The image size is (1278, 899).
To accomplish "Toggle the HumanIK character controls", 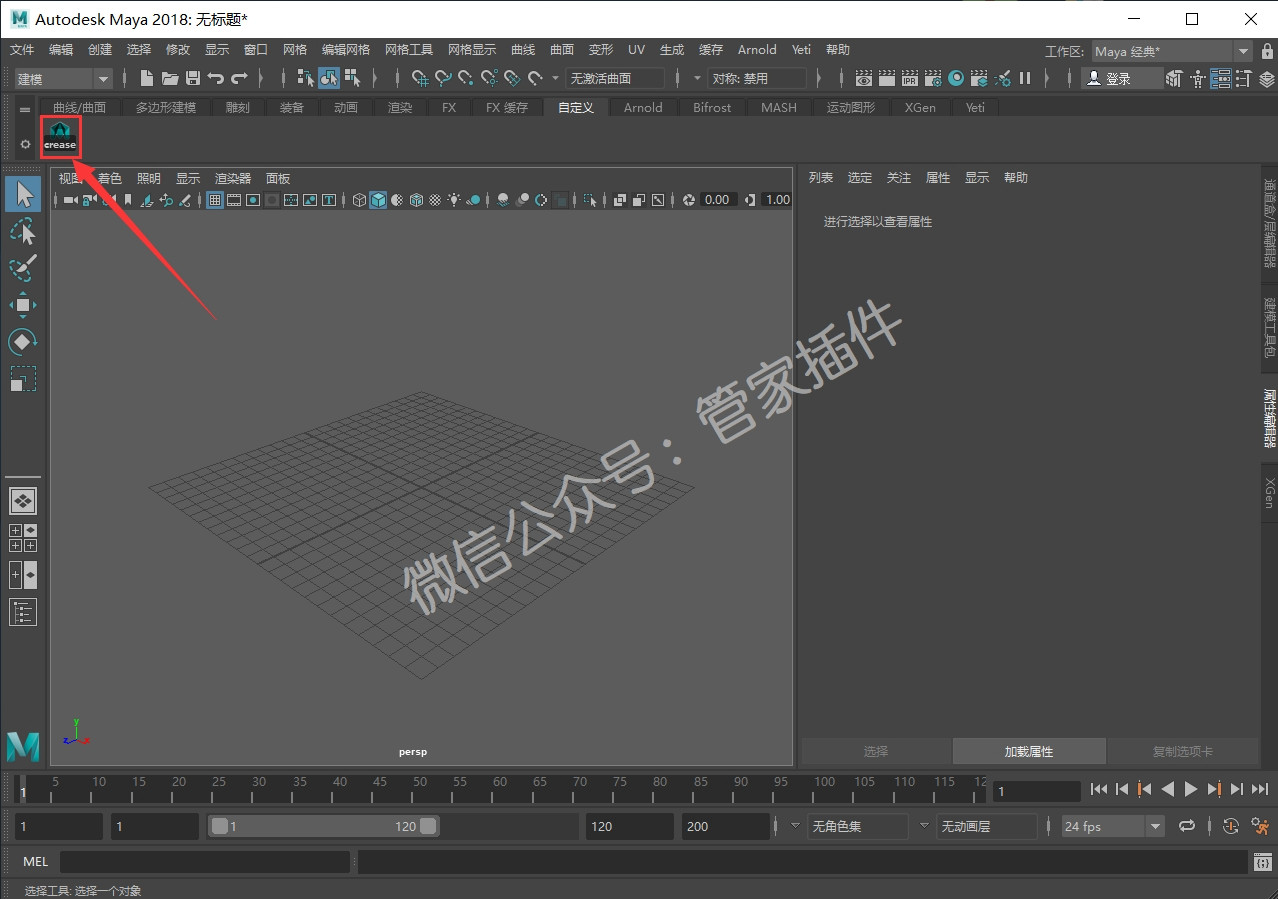I will 1197,78.
